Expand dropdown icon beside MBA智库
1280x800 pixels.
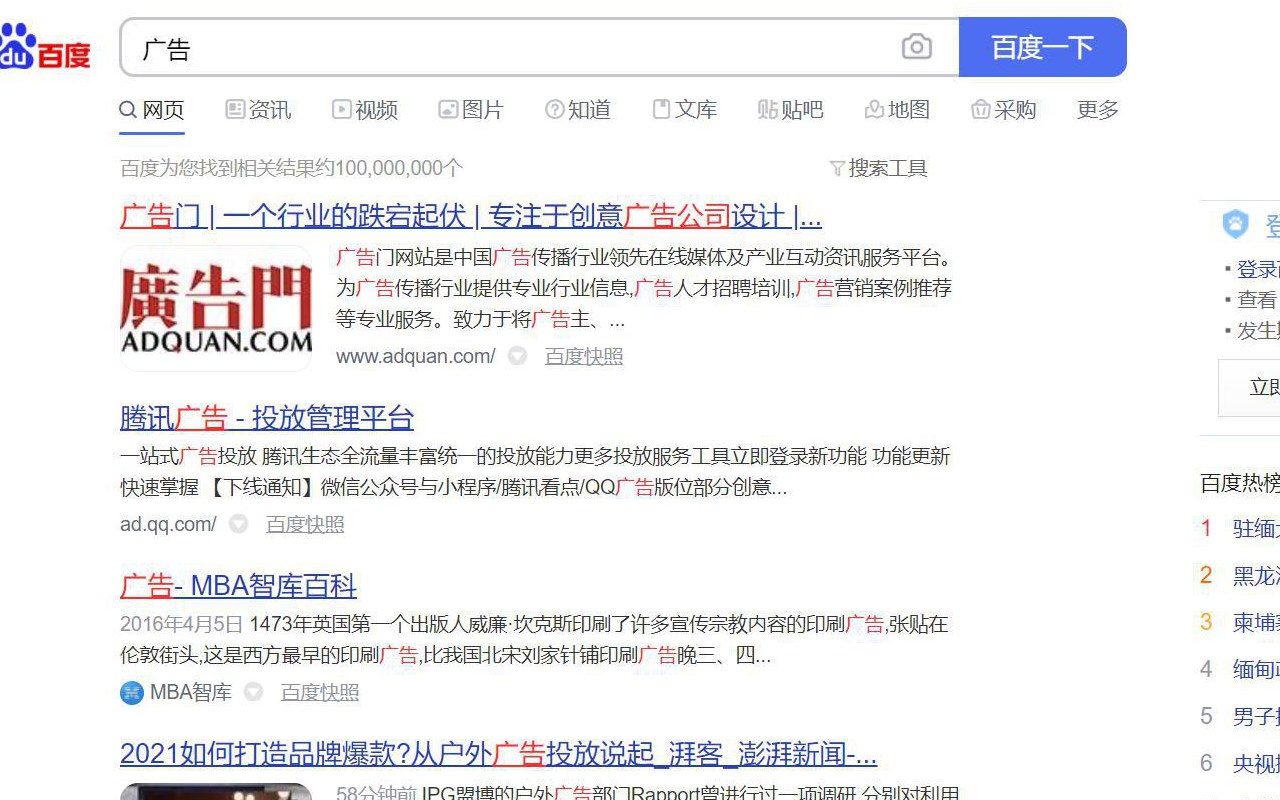pos(254,692)
